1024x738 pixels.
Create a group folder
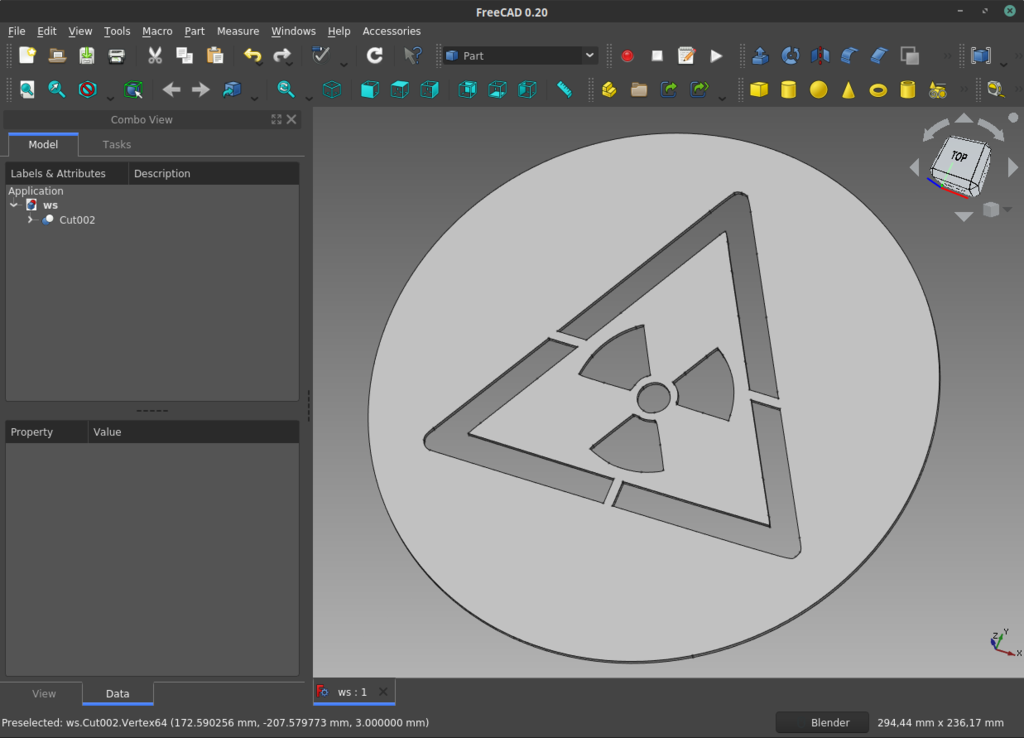tap(639, 89)
